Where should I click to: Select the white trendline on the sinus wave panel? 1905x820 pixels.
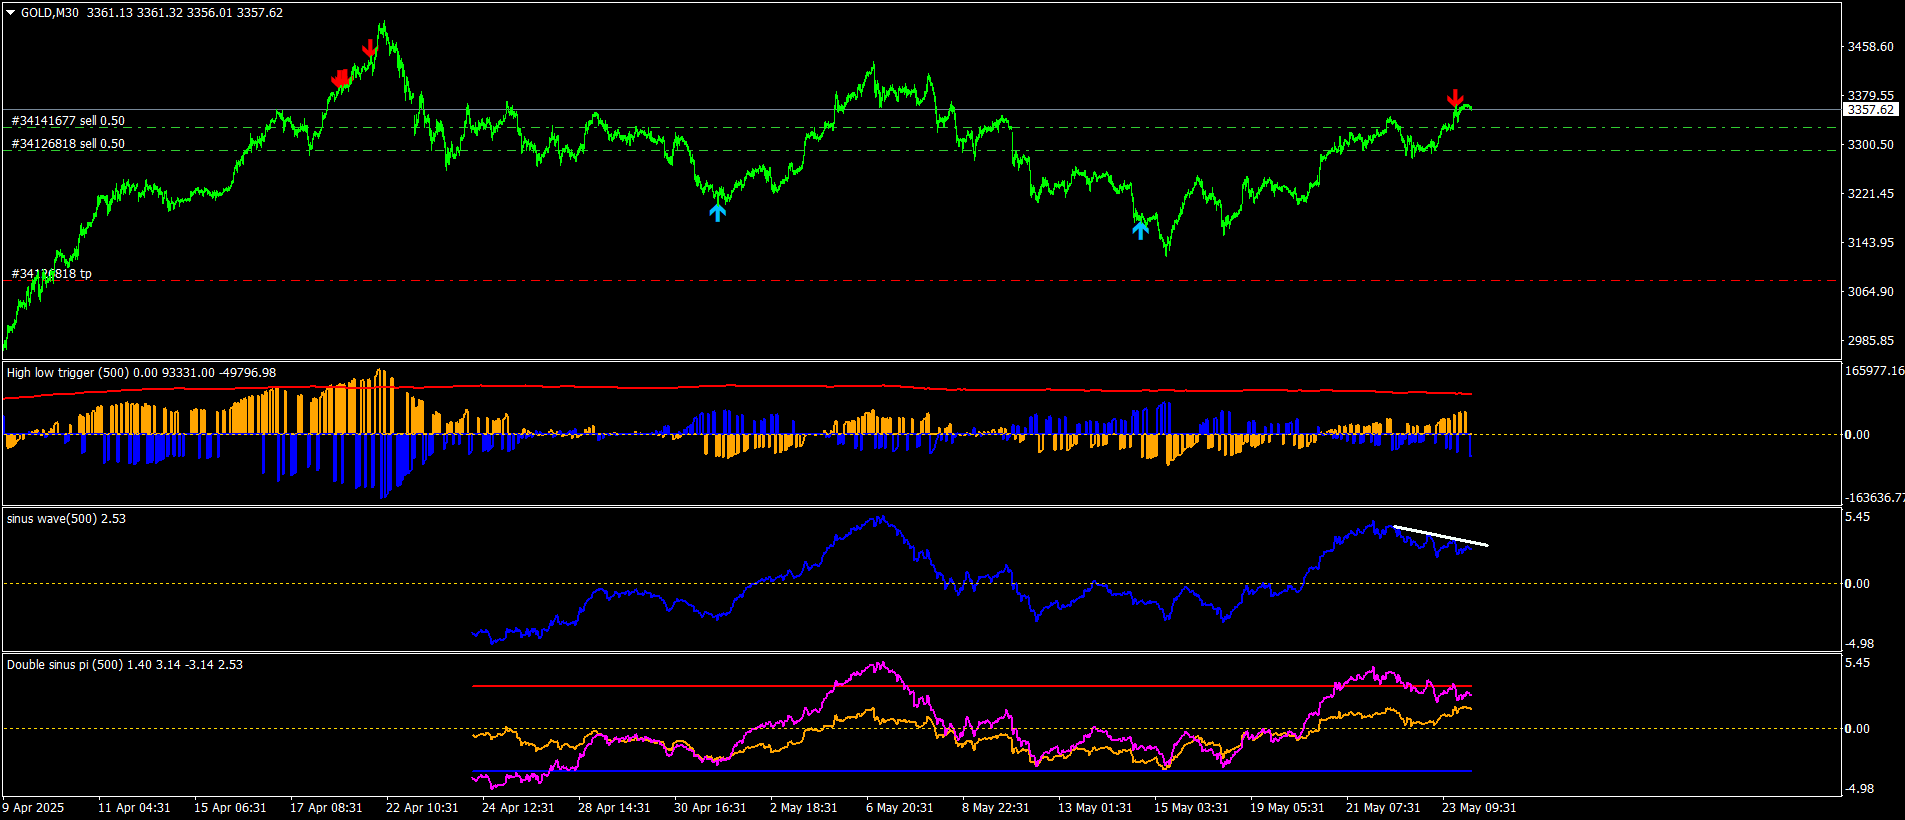(x=1440, y=535)
